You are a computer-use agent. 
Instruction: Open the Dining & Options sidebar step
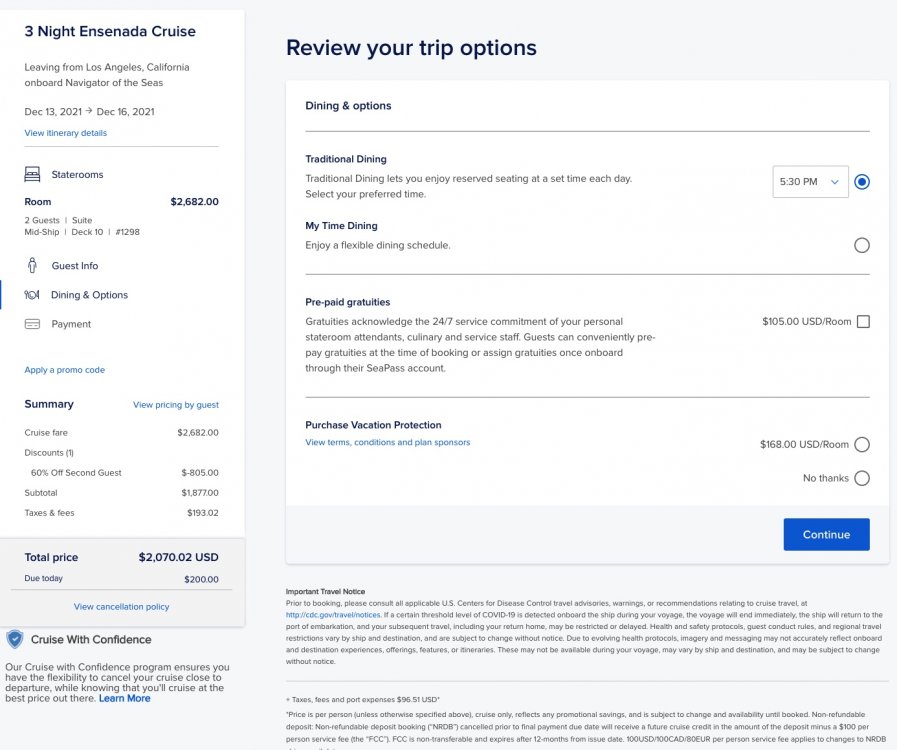coord(89,295)
